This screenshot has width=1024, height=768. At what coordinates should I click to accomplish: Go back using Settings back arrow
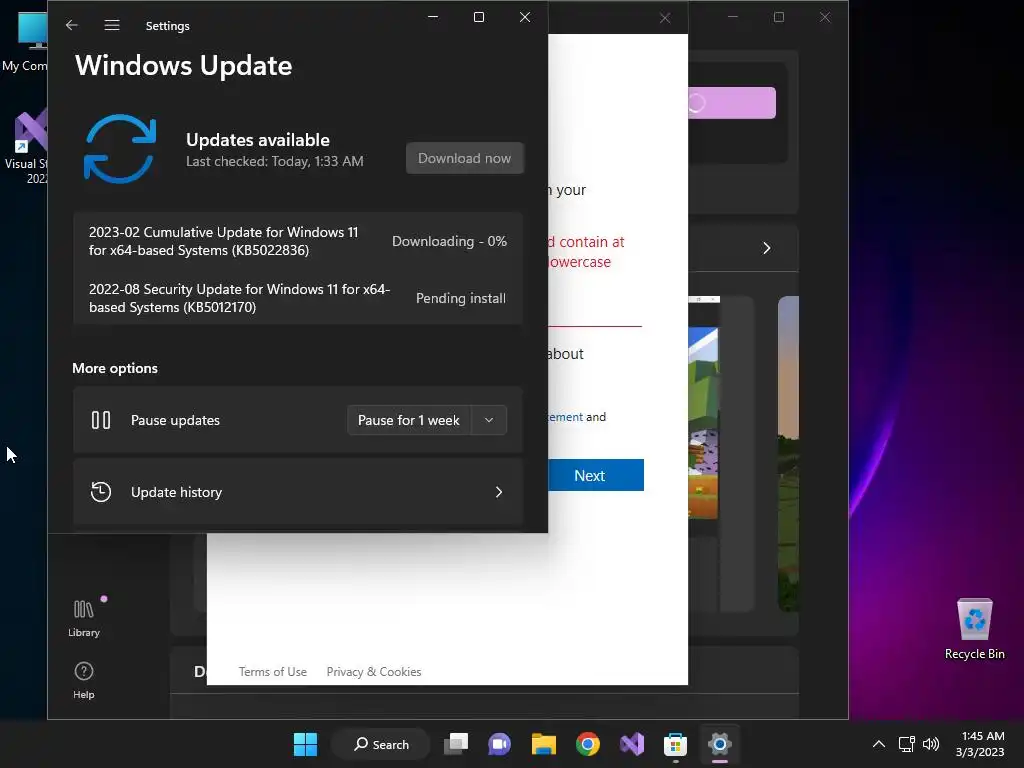(x=72, y=25)
